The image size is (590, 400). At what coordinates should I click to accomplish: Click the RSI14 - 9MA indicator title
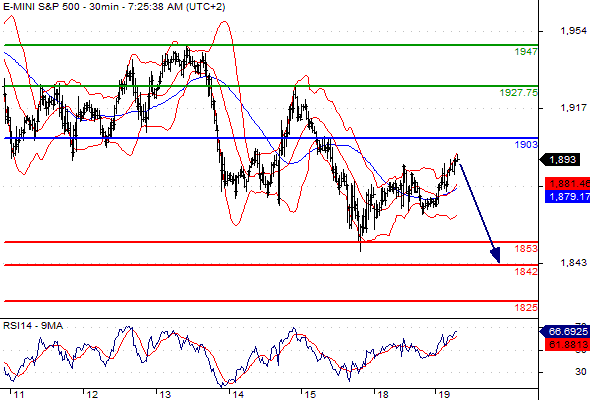(x=33, y=326)
